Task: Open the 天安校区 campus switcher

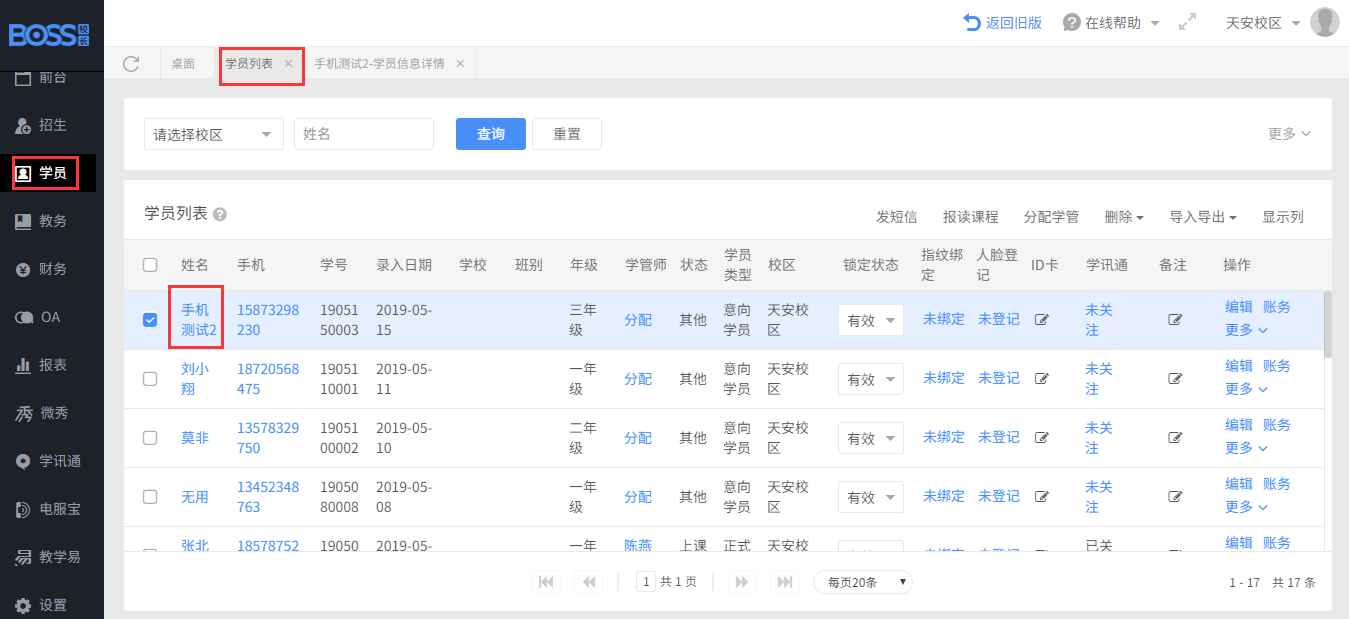Action: tap(1263, 22)
